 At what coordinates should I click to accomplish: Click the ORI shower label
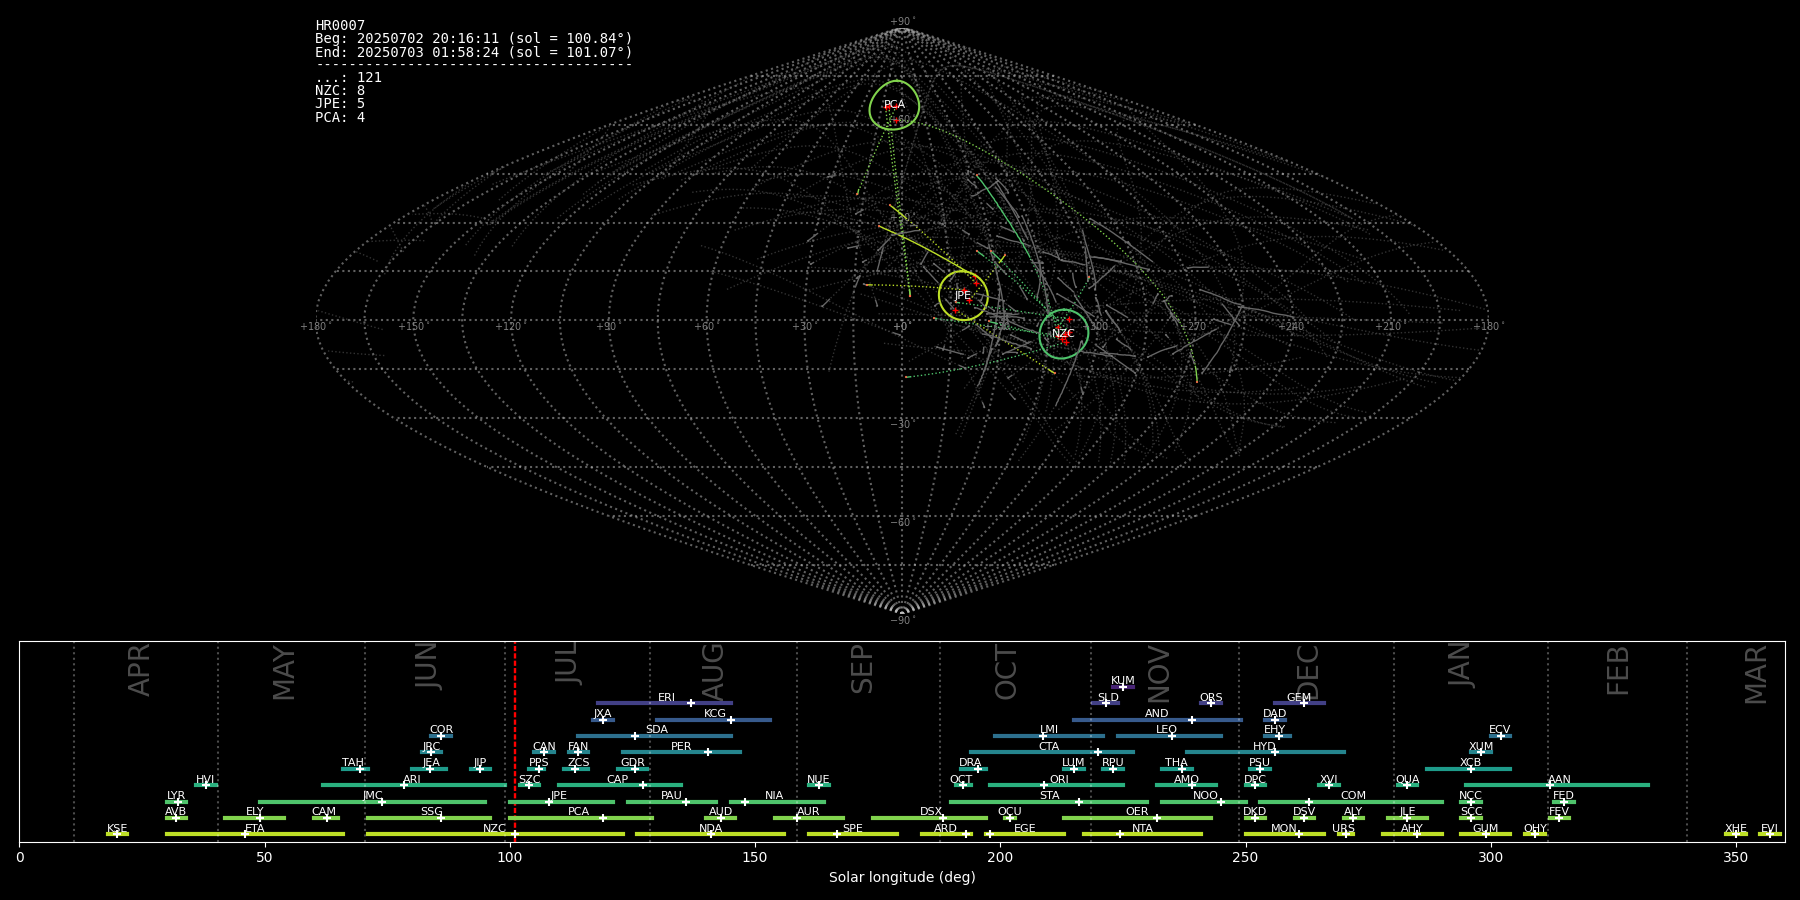[x=1059, y=780]
